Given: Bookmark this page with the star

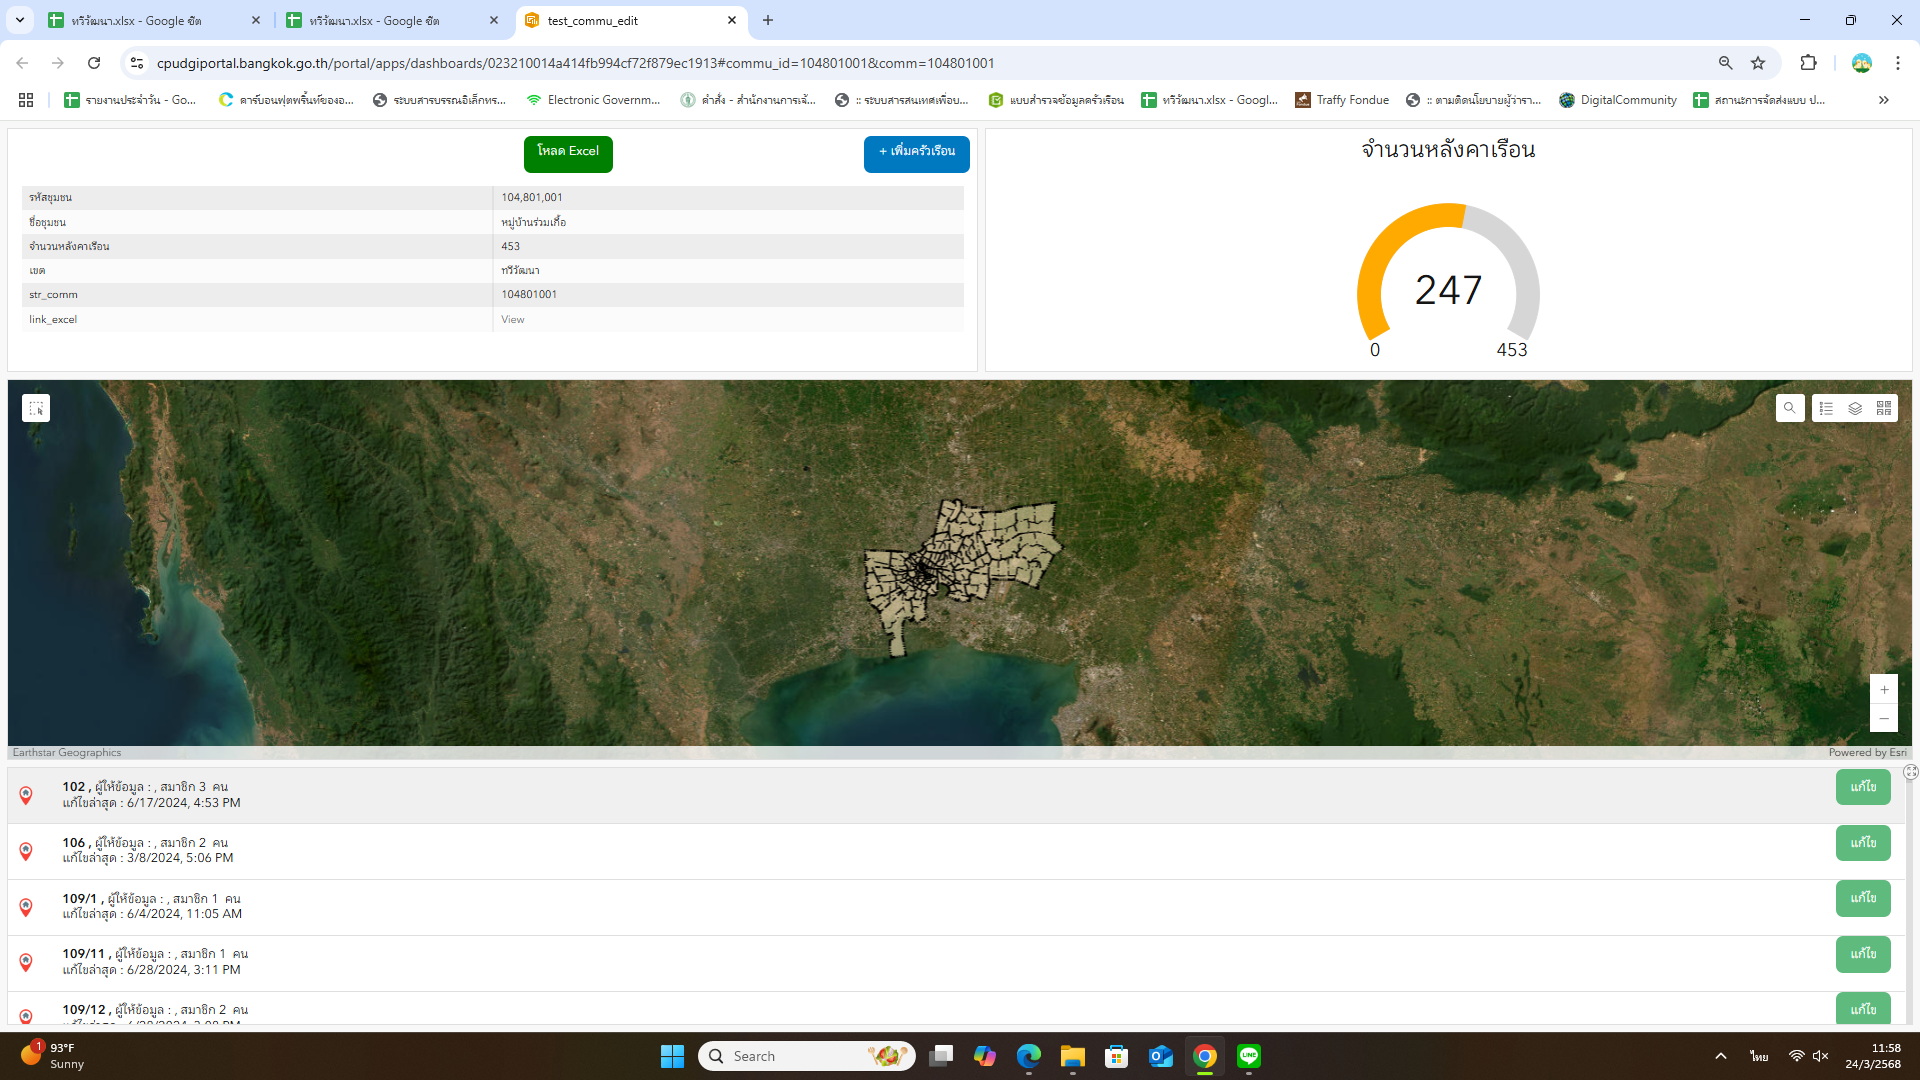Looking at the screenshot, I should [1758, 63].
